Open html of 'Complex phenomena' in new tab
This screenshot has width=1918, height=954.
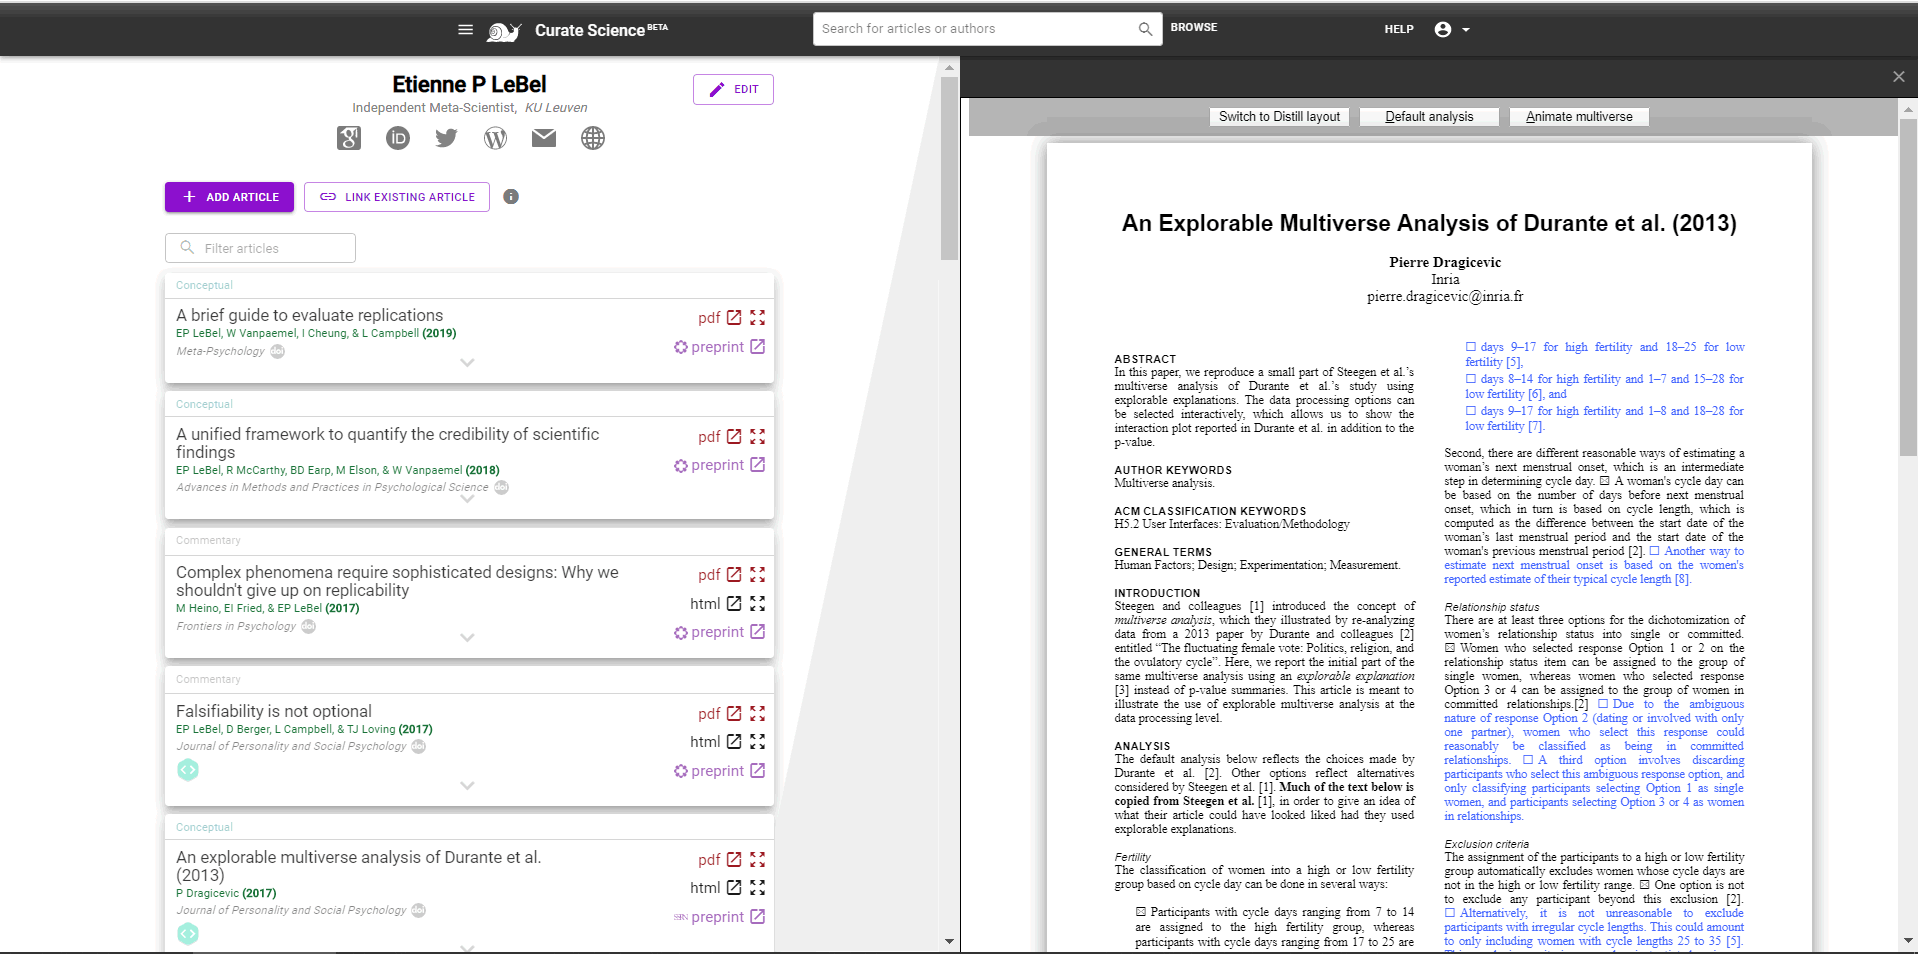[x=734, y=603]
